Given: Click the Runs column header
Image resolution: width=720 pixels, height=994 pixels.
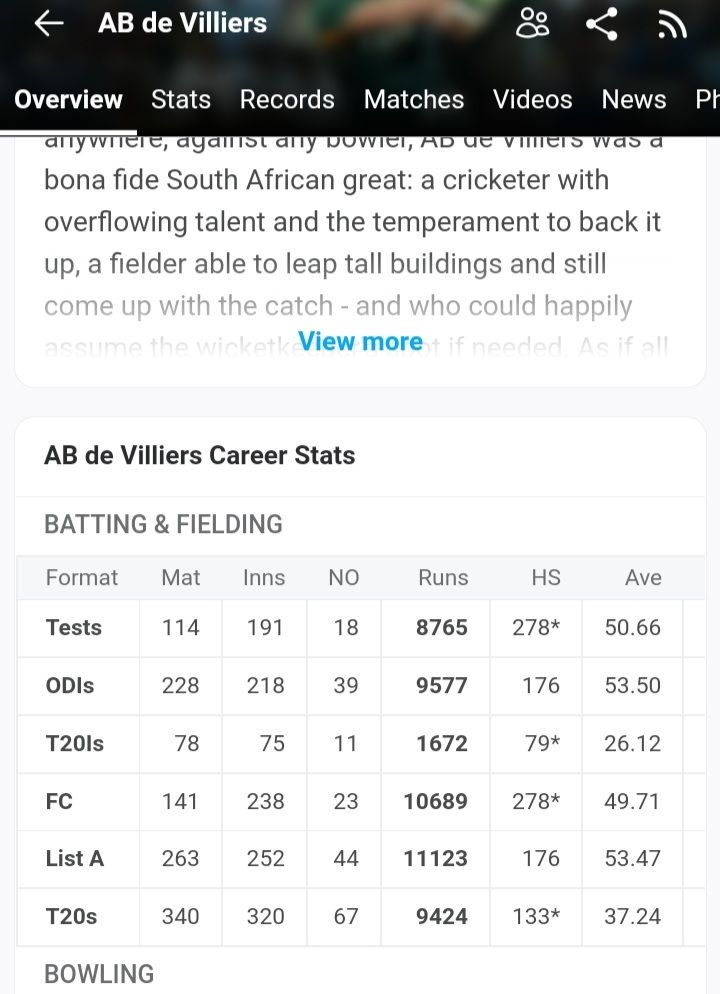Looking at the screenshot, I should tap(443, 578).
